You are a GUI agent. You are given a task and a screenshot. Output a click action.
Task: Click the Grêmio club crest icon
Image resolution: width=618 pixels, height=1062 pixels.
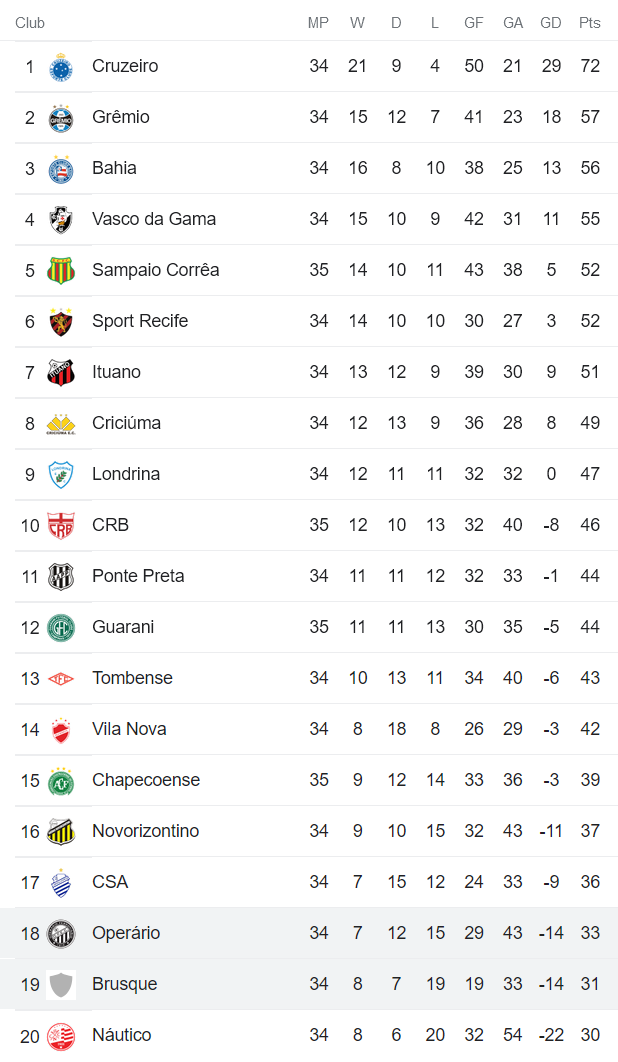click(x=61, y=118)
